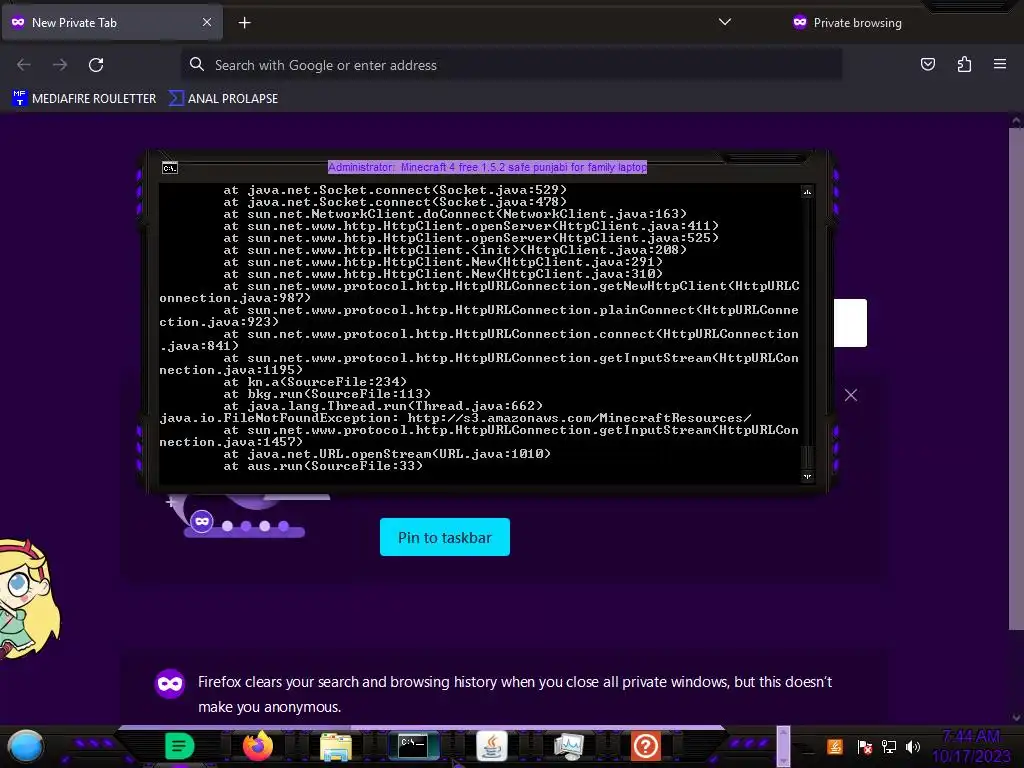Open the volume speaker tray icon
Viewport: 1024px width, 768px height.
pyautogui.click(x=913, y=746)
